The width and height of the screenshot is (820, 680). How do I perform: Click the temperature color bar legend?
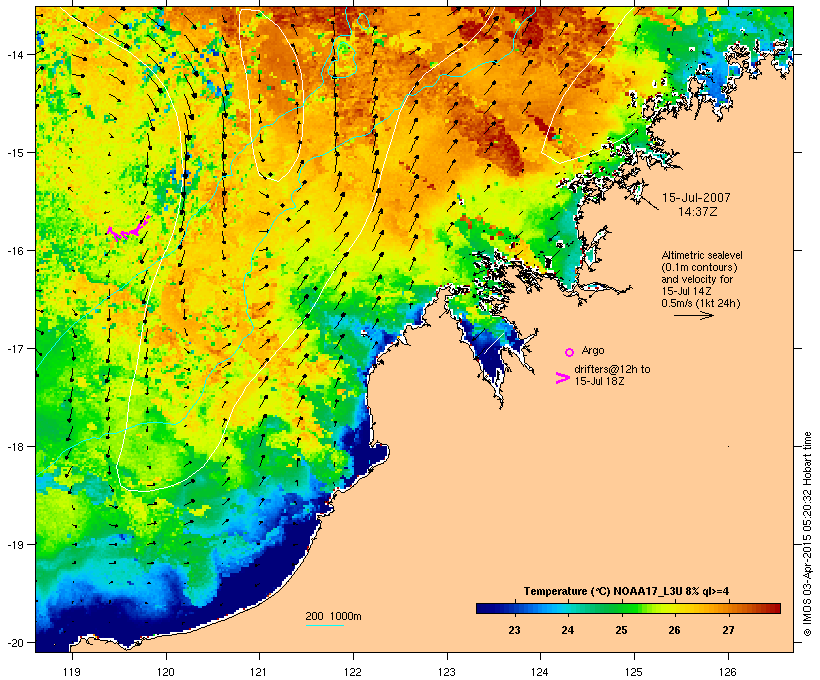(628, 608)
